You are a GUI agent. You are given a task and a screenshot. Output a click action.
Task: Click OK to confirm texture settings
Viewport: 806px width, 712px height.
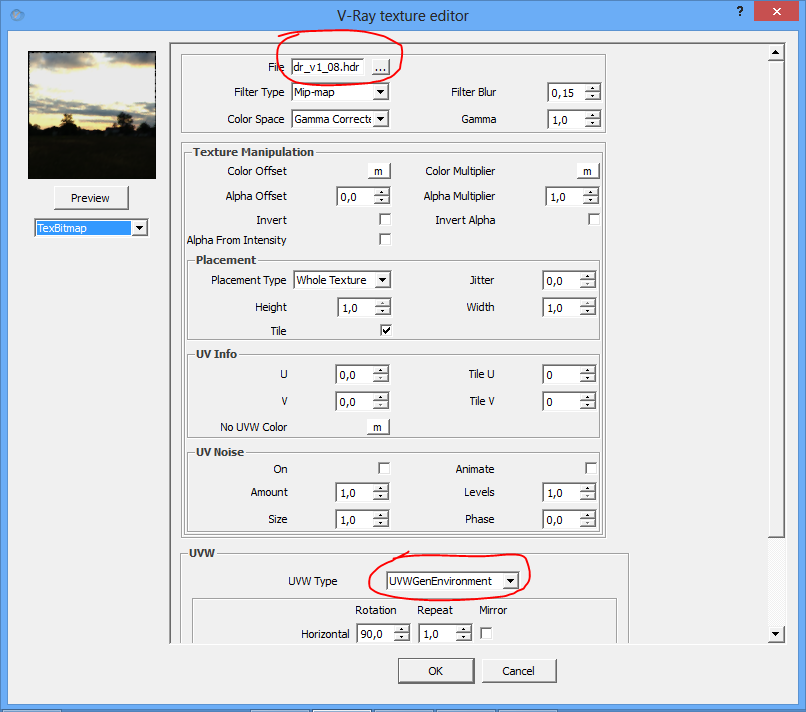point(436,671)
